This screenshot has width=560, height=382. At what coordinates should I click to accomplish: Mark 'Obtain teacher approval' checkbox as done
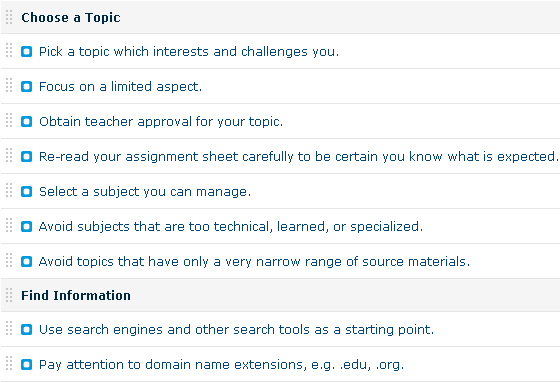(x=26, y=122)
